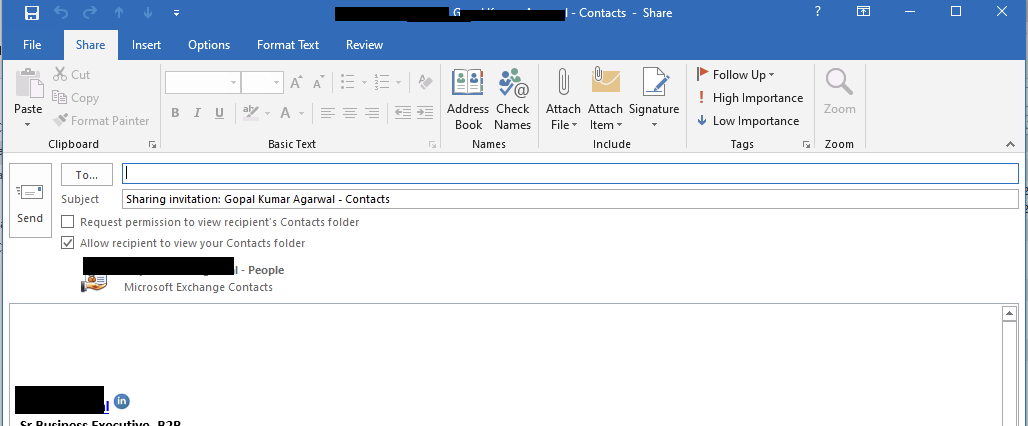Click Next Item down arrow
1028x426 pixels.
(x=148, y=12)
